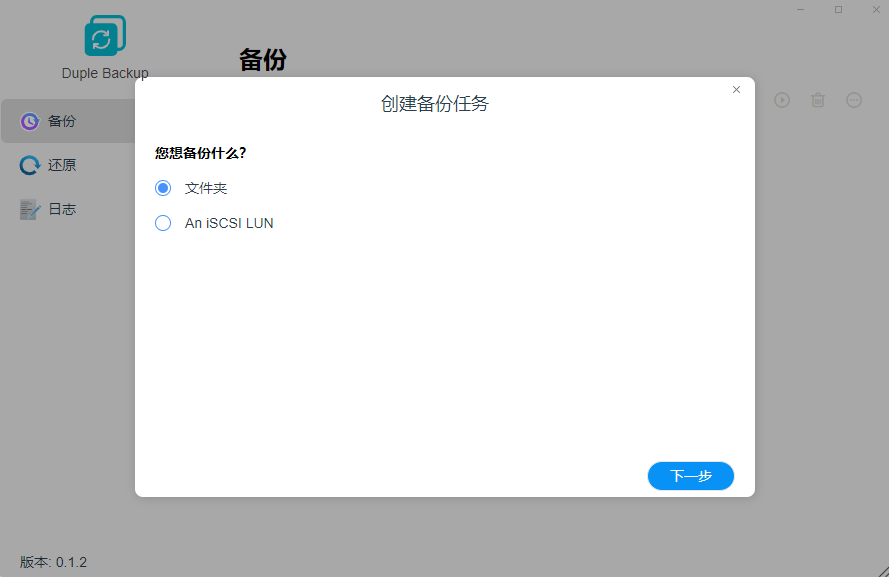The image size is (889, 577).
Task: Click the 创建备份任务 dialog title
Action: pyautogui.click(x=434, y=104)
